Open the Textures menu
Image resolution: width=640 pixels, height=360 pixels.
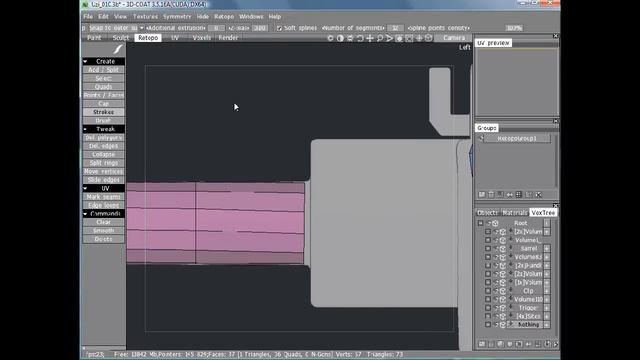145,17
